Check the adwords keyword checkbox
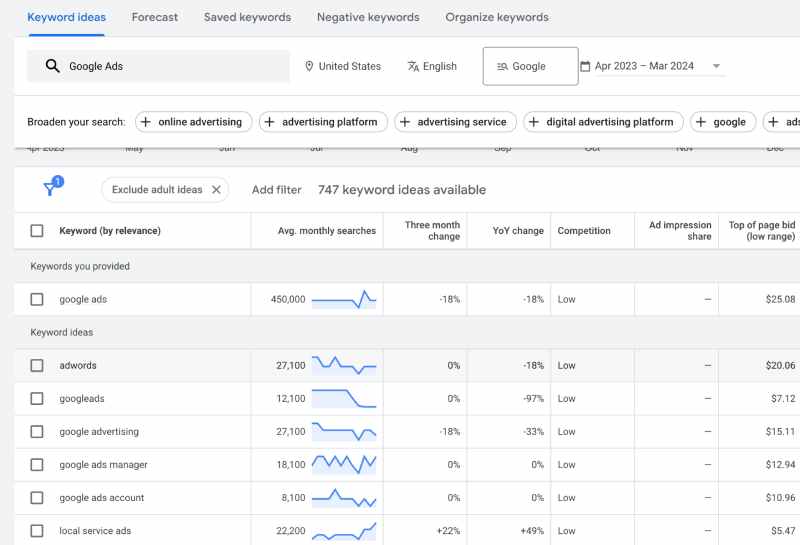This screenshot has height=545, width=800. pos(37,365)
